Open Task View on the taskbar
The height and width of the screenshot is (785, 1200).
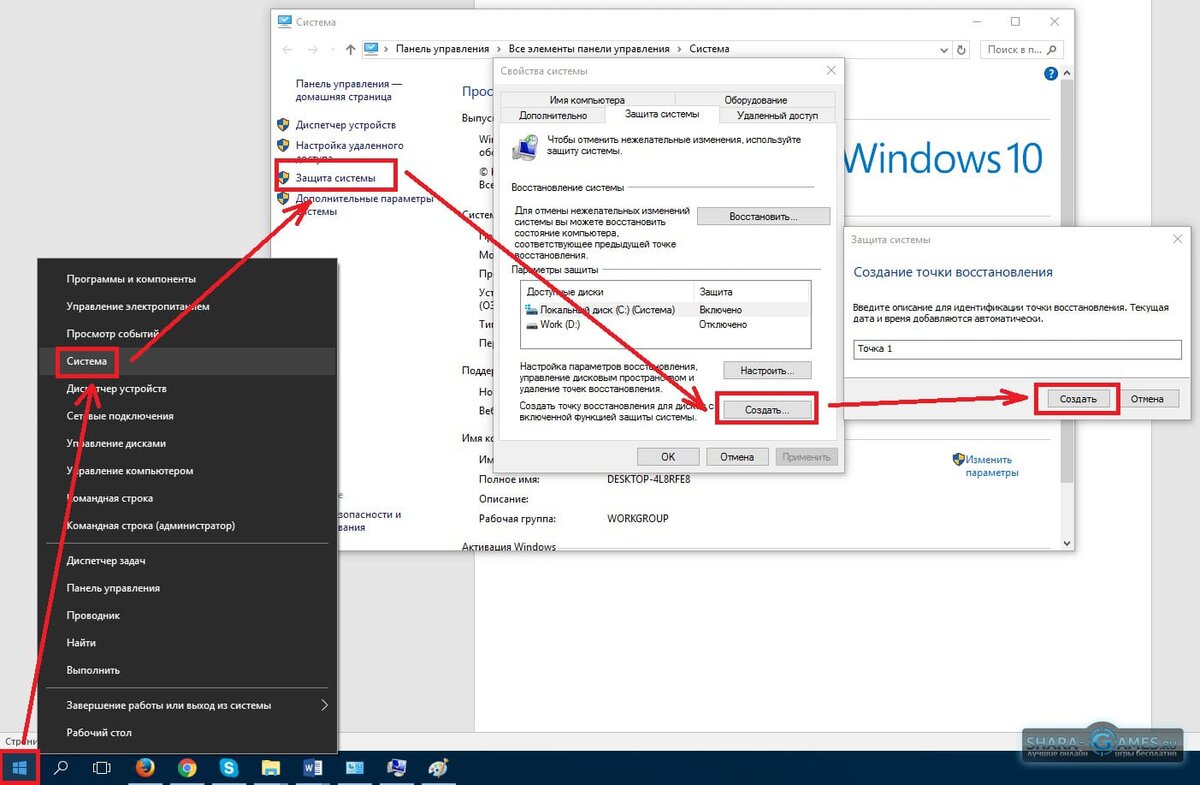pyautogui.click(x=102, y=768)
